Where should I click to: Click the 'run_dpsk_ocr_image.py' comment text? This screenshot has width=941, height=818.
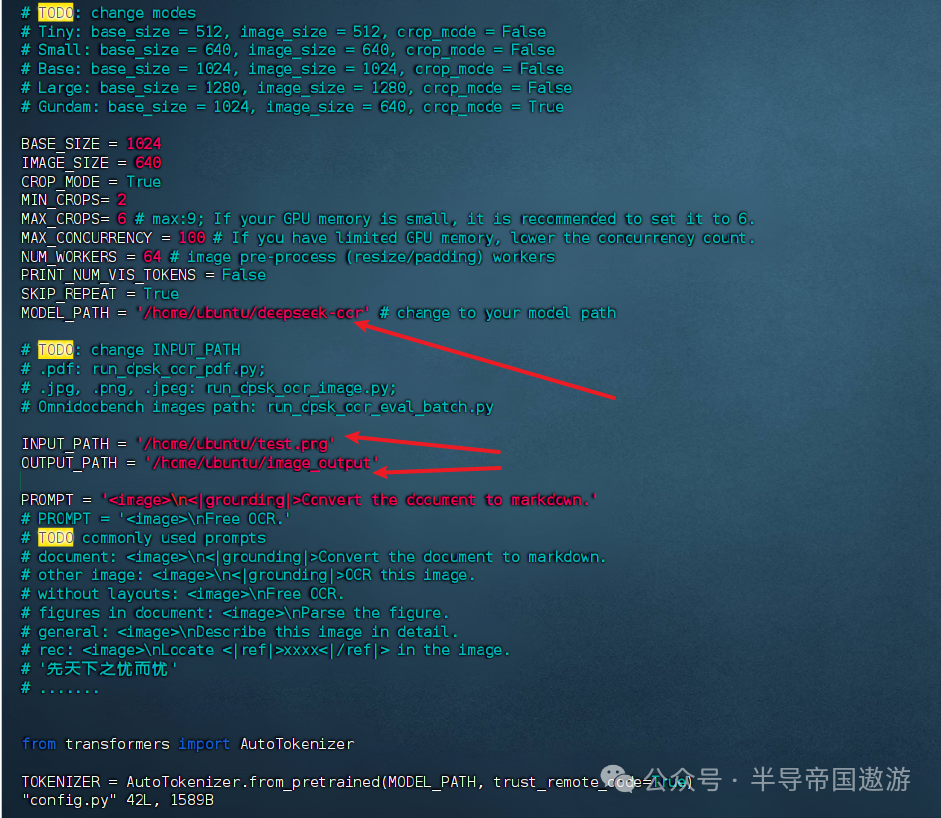[x=301, y=388]
